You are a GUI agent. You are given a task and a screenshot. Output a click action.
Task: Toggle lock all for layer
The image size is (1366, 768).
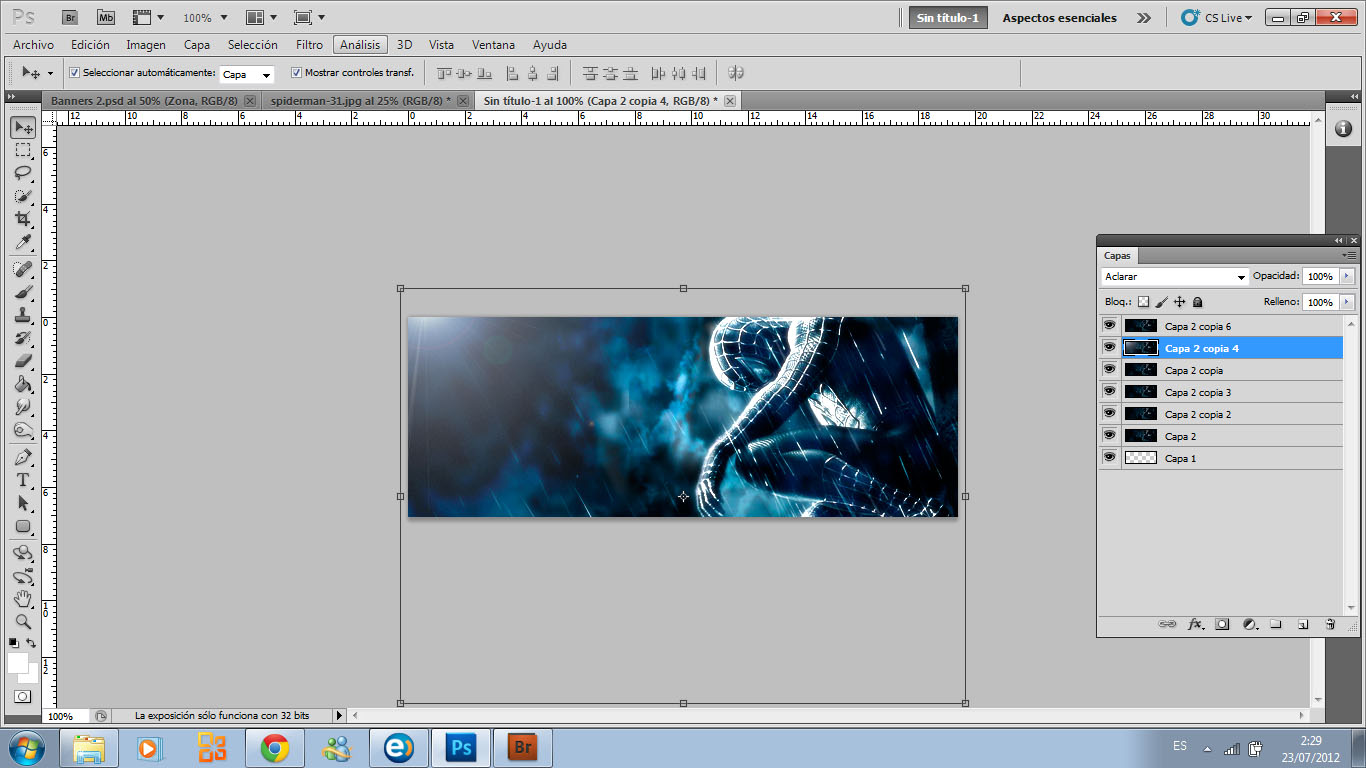[x=1198, y=301]
